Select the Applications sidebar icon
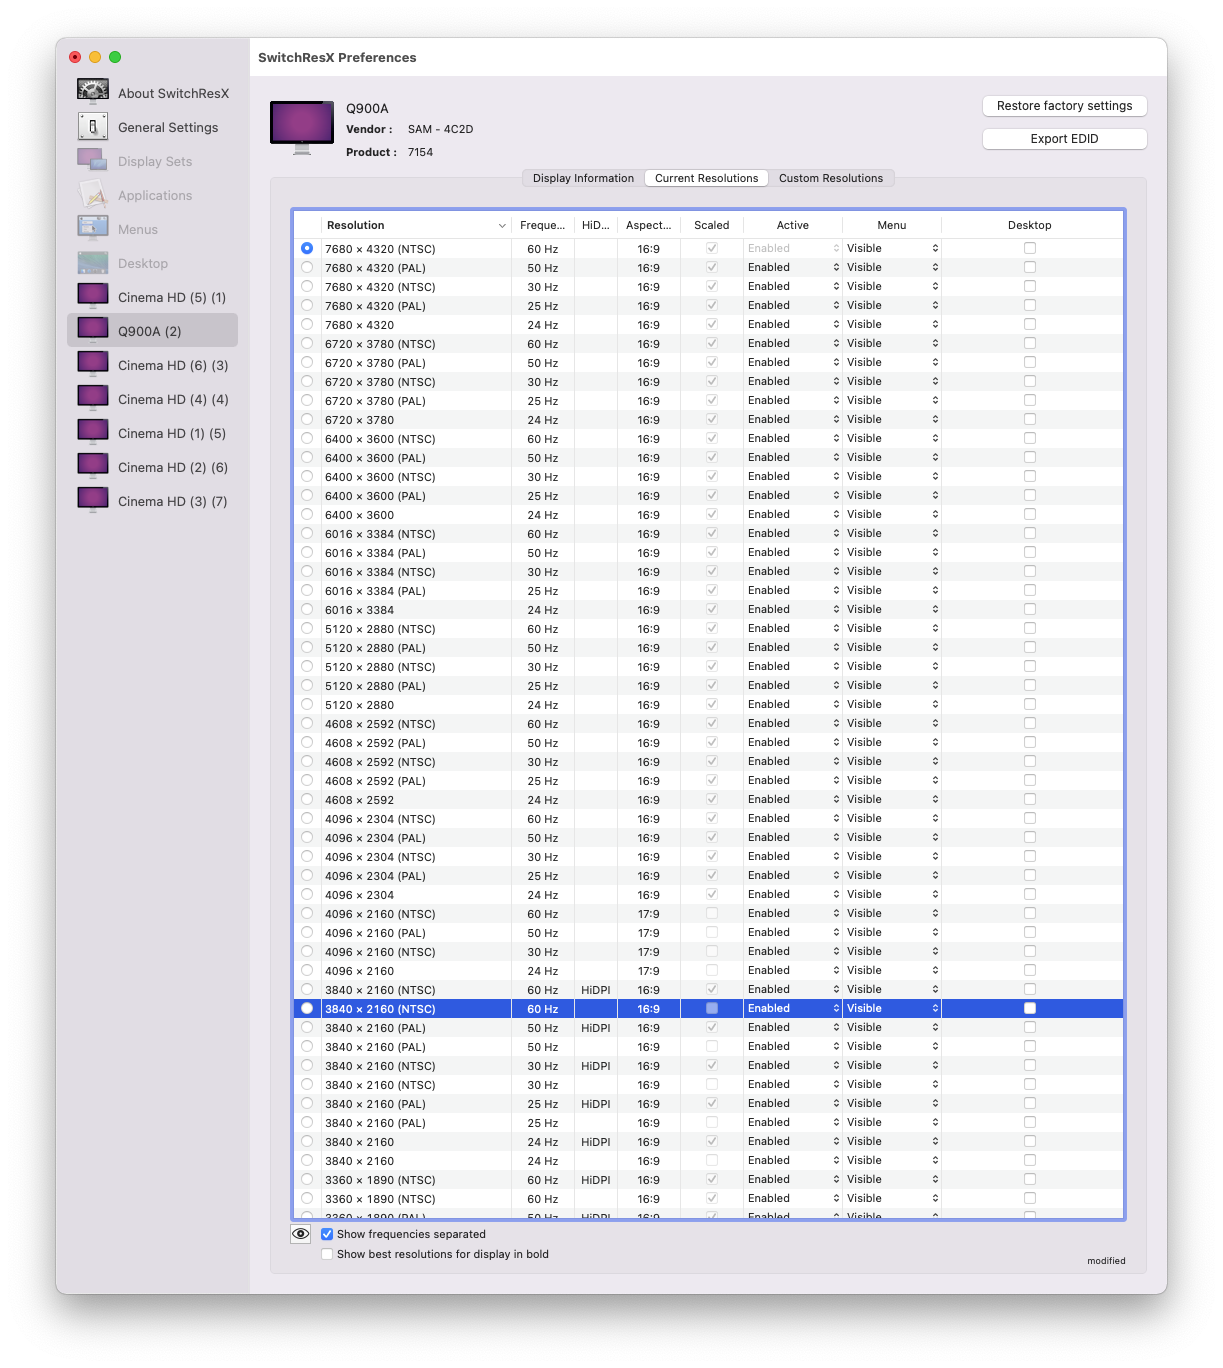The width and height of the screenshot is (1223, 1368). pyautogui.click(x=93, y=194)
